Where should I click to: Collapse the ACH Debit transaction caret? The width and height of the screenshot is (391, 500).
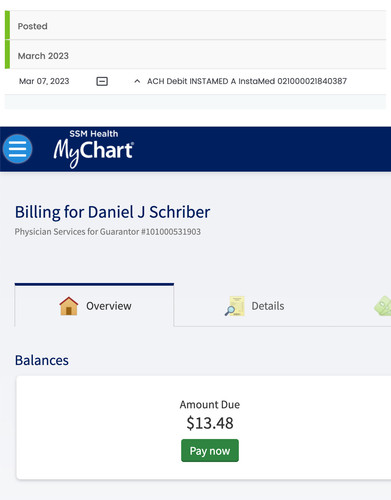point(137,81)
